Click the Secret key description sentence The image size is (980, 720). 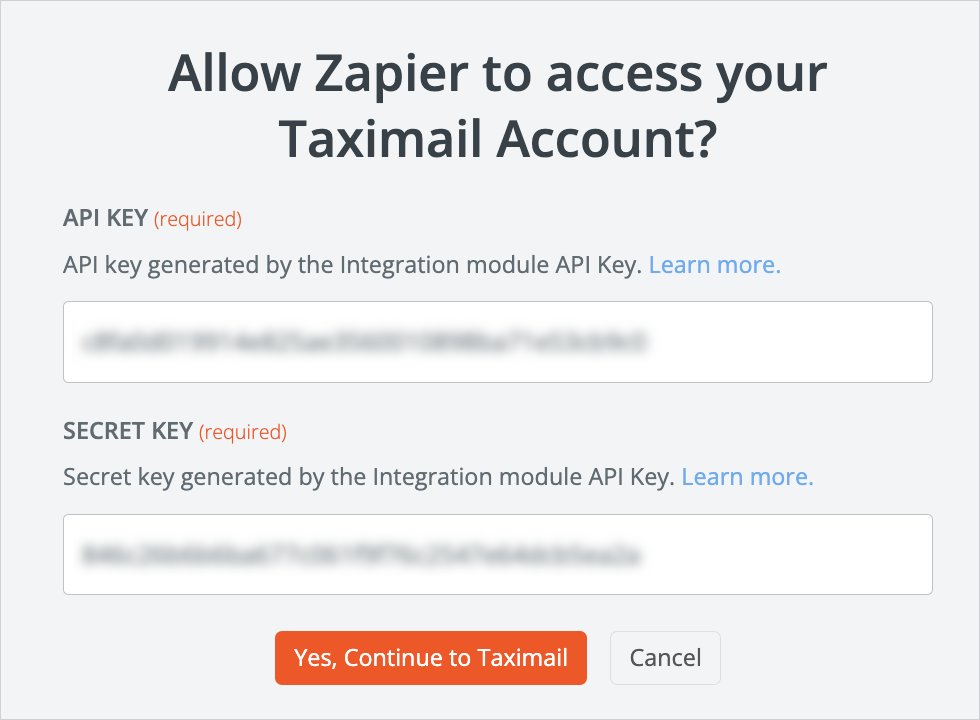[x=368, y=477]
